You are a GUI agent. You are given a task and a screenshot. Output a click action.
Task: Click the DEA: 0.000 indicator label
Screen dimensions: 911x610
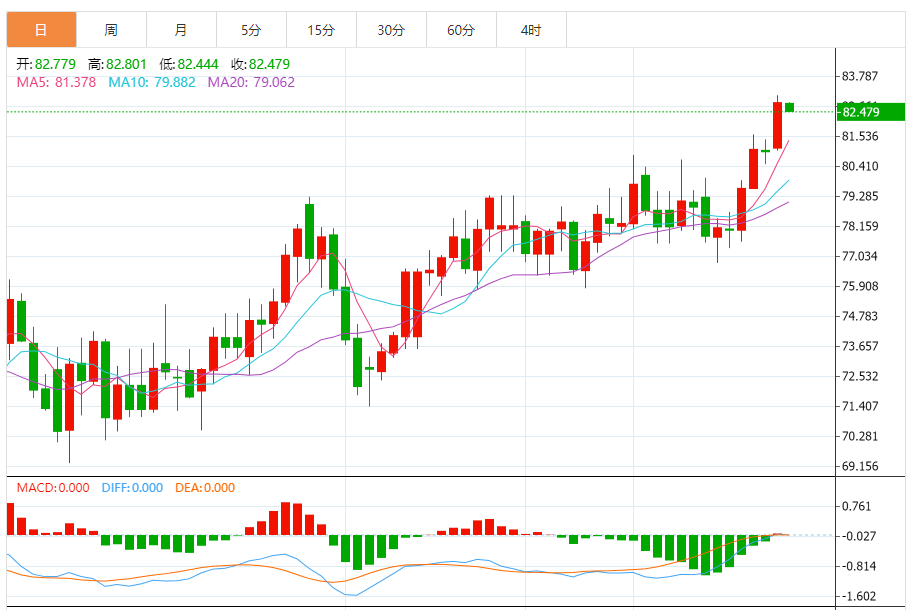[205, 487]
